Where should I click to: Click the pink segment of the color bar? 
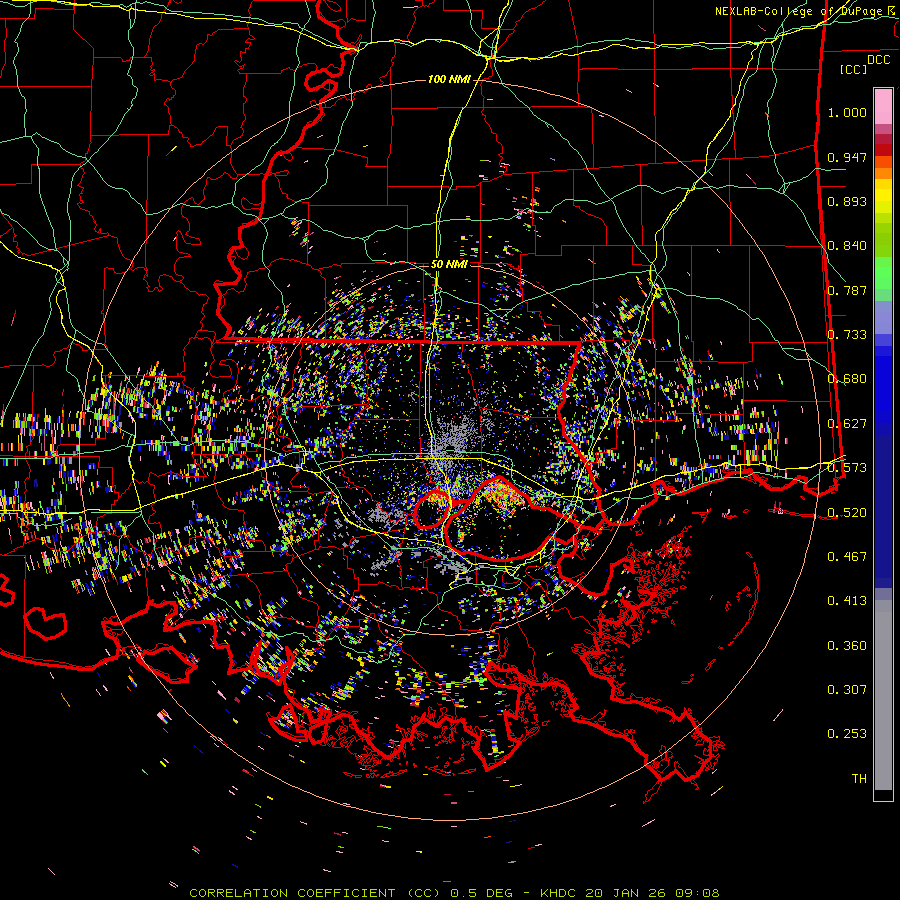tap(883, 106)
